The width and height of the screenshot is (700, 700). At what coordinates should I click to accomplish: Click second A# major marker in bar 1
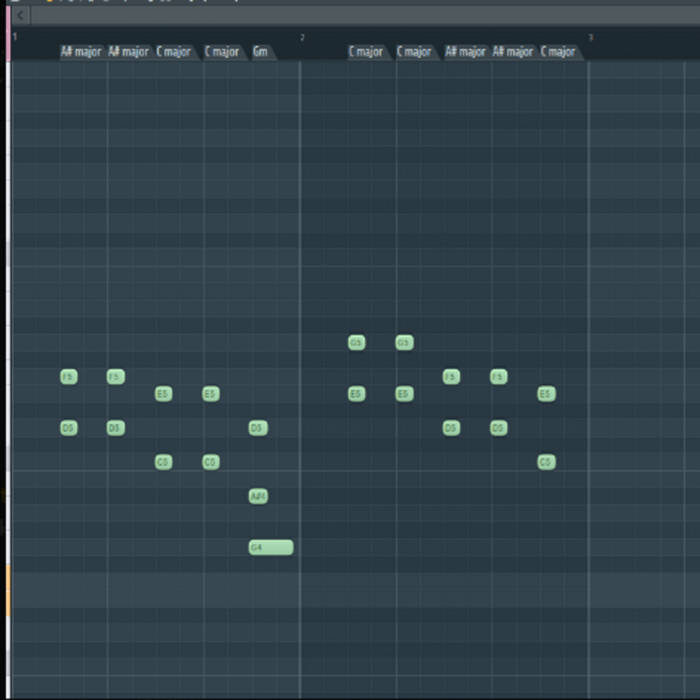129,51
